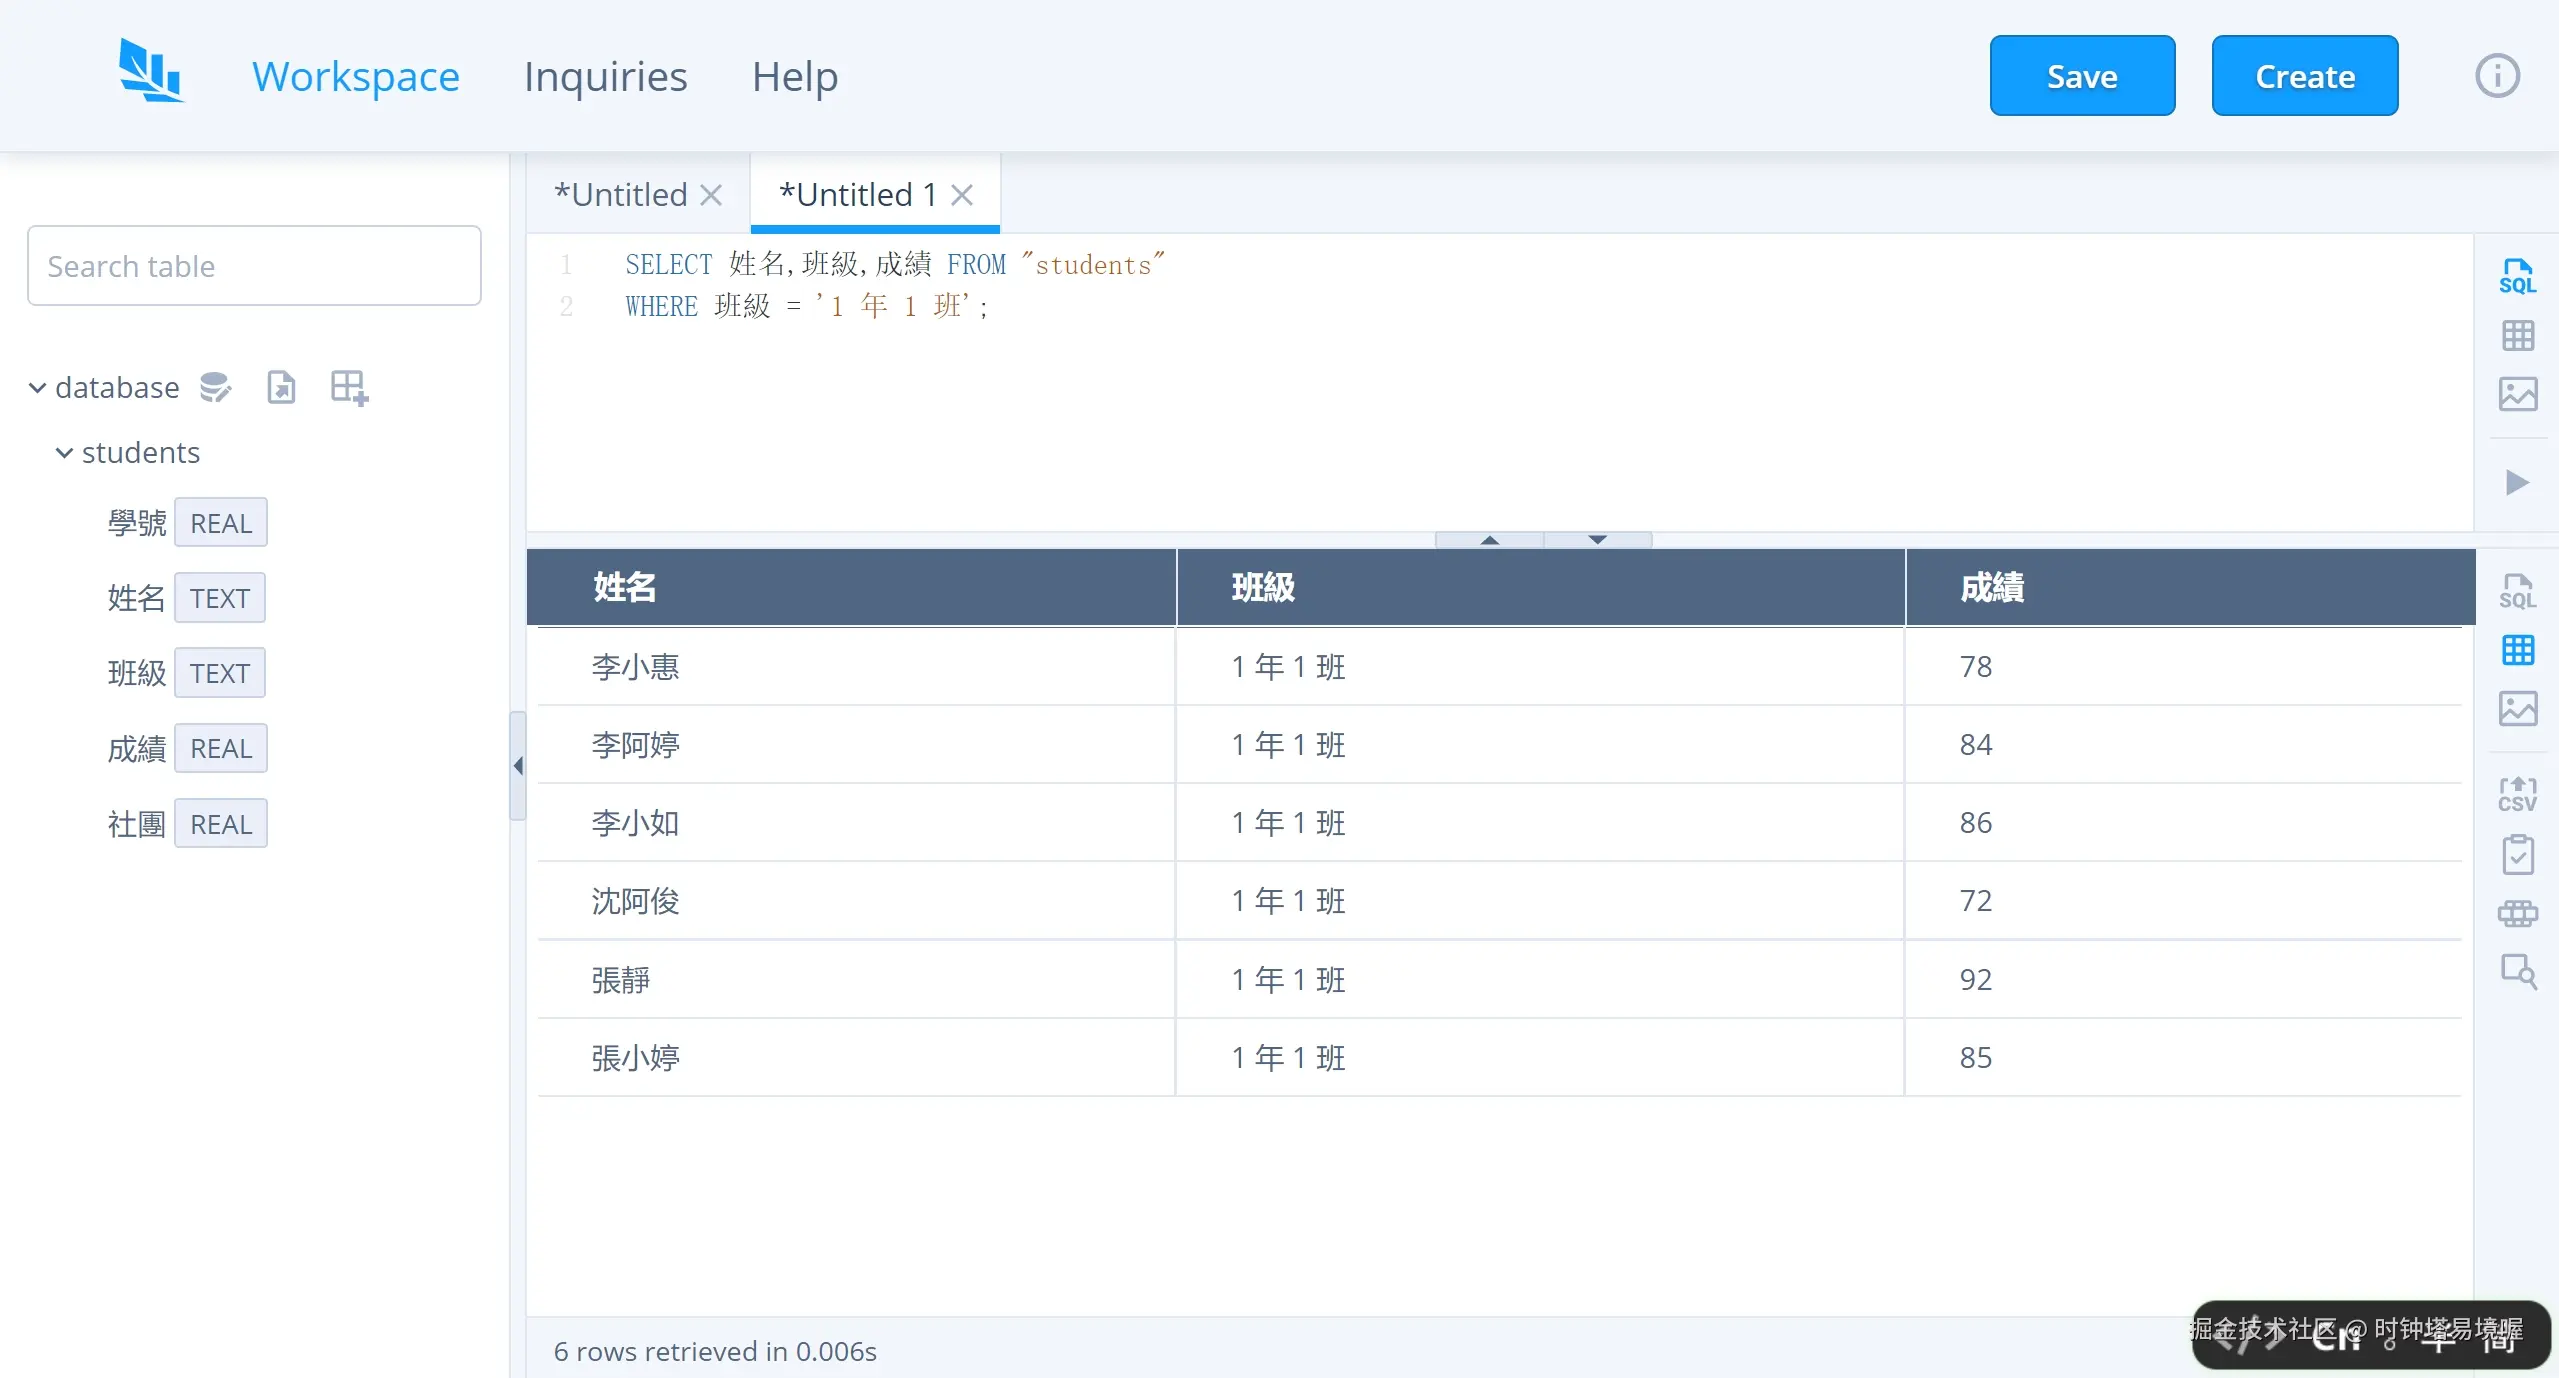2559x1378 pixels.
Task: Toggle the results image view
Action: click(x=2519, y=708)
